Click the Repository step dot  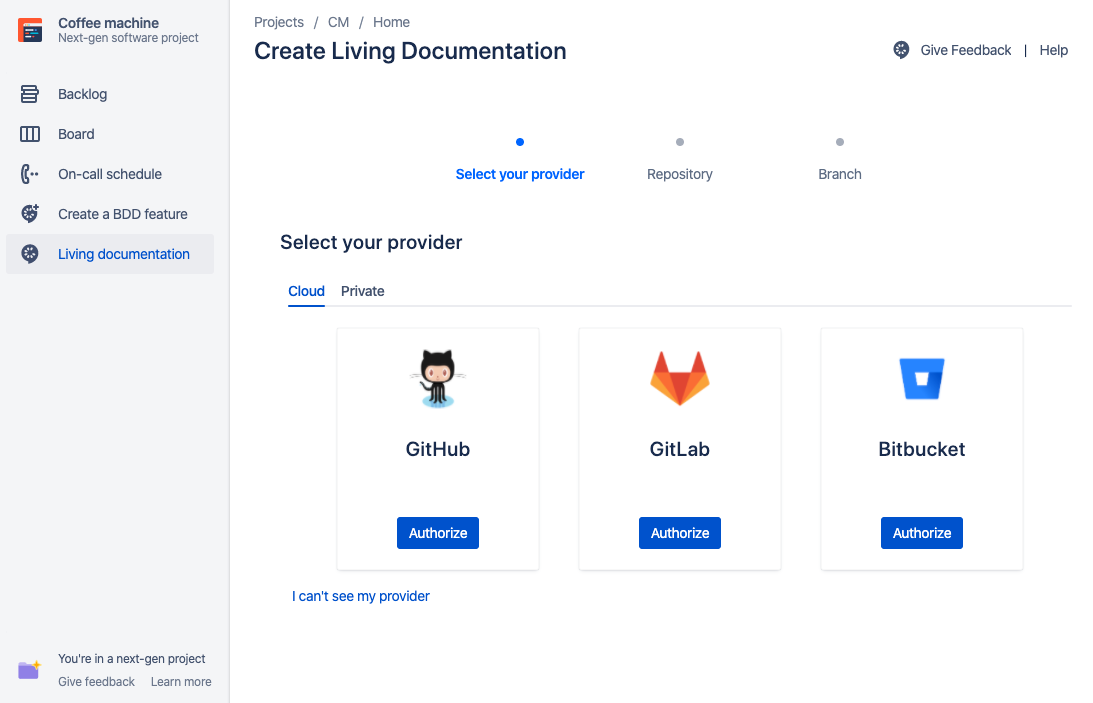680,142
